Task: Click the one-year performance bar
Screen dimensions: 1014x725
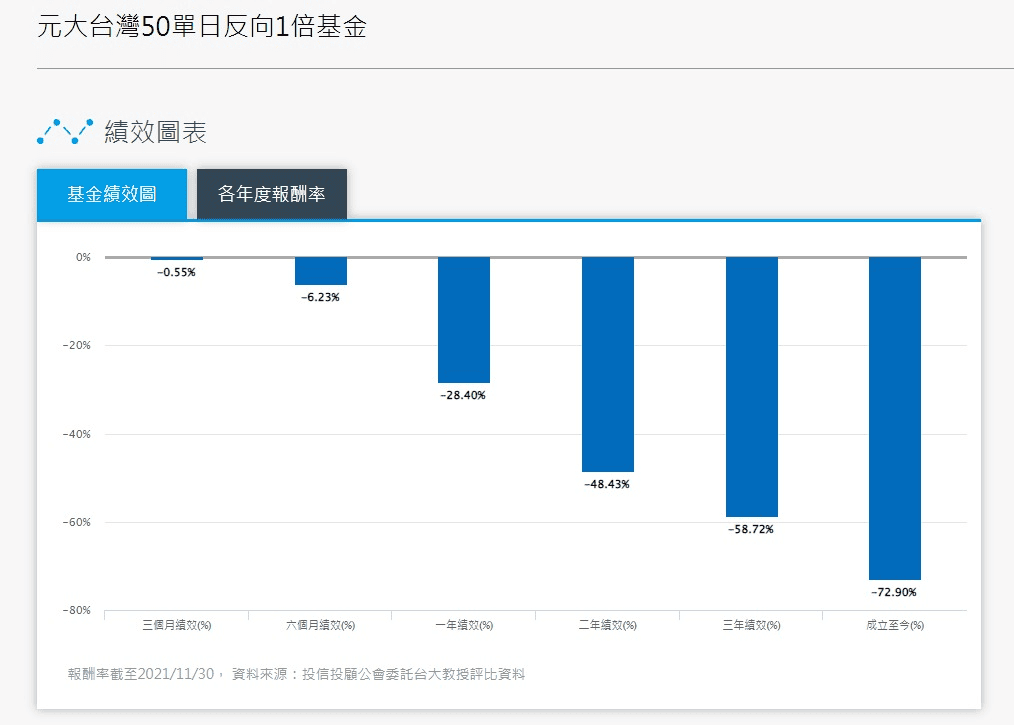Action: [x=464, y=320]
